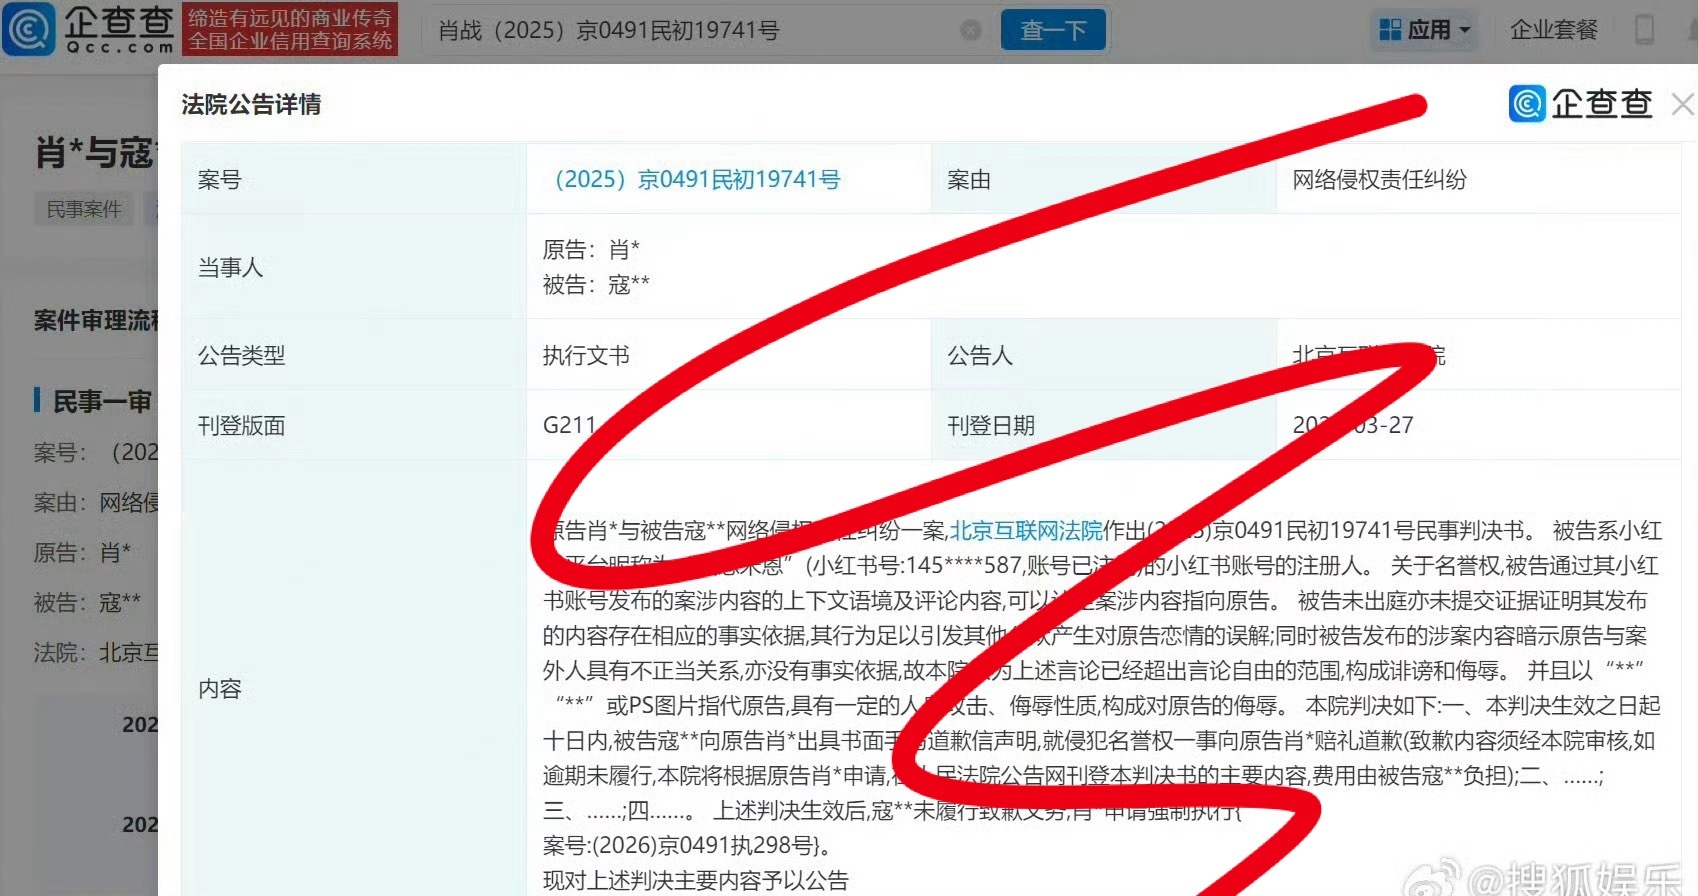Click the 被告: 寇** party text in dialog

click(x=596, y=284)
